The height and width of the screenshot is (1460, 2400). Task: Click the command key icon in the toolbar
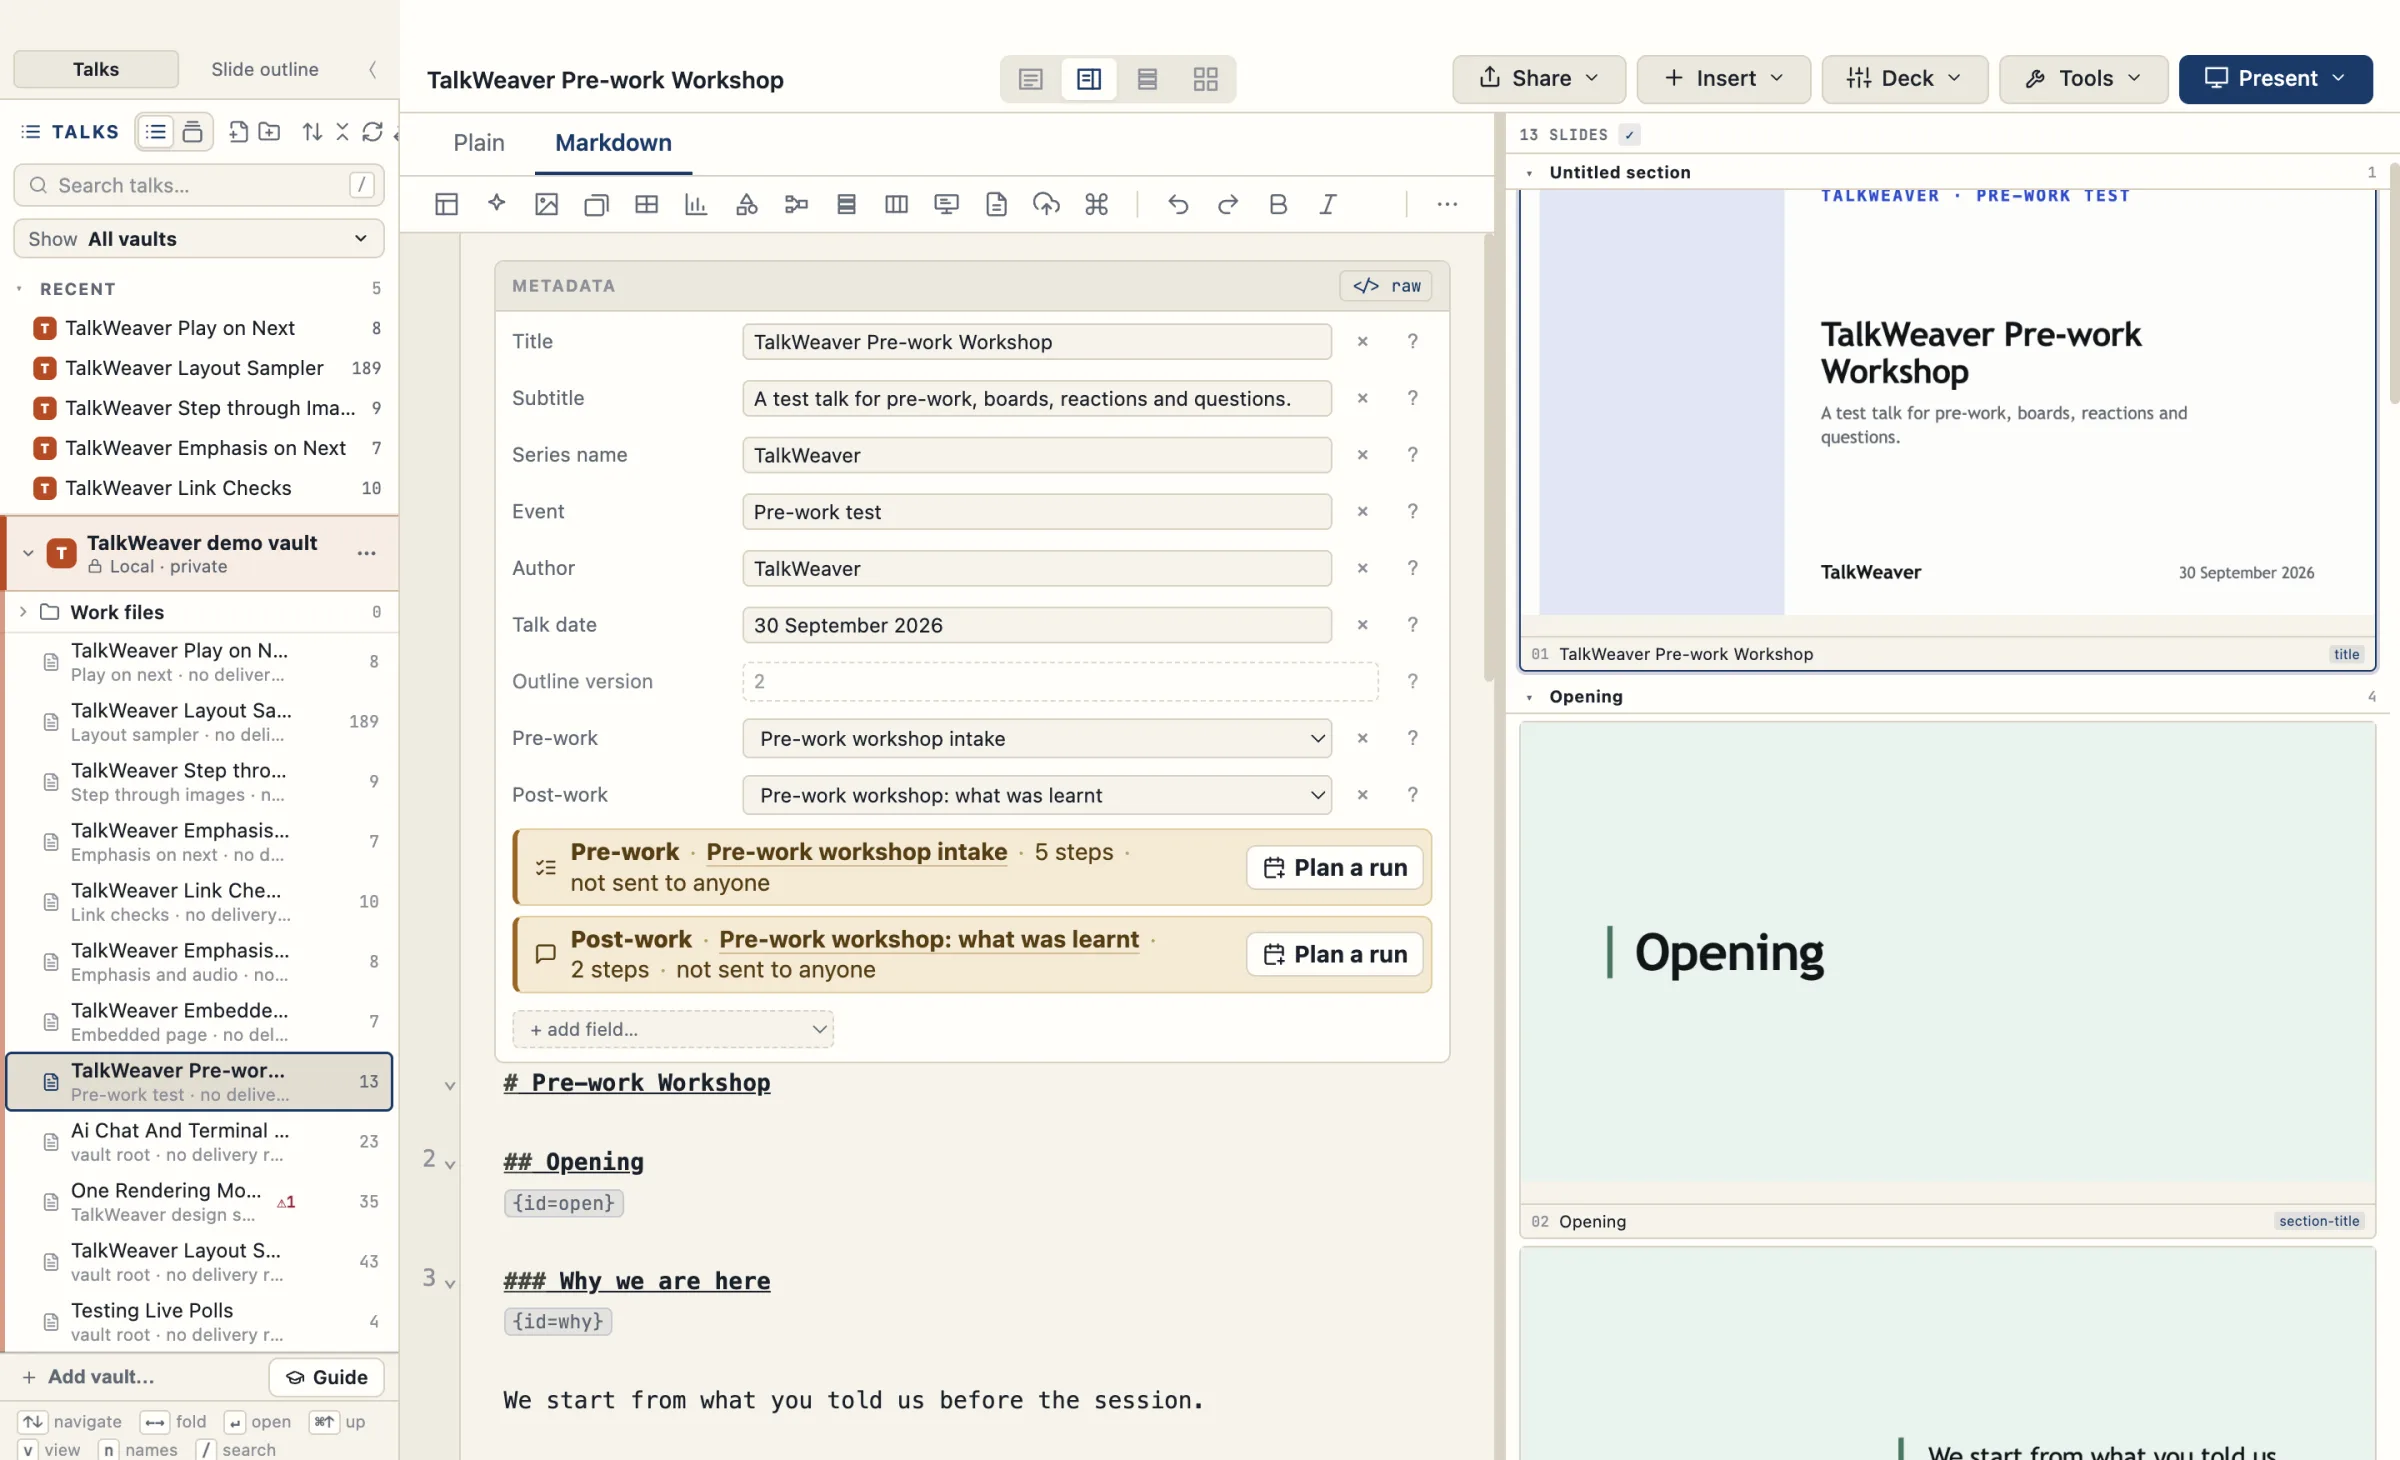1096,204
